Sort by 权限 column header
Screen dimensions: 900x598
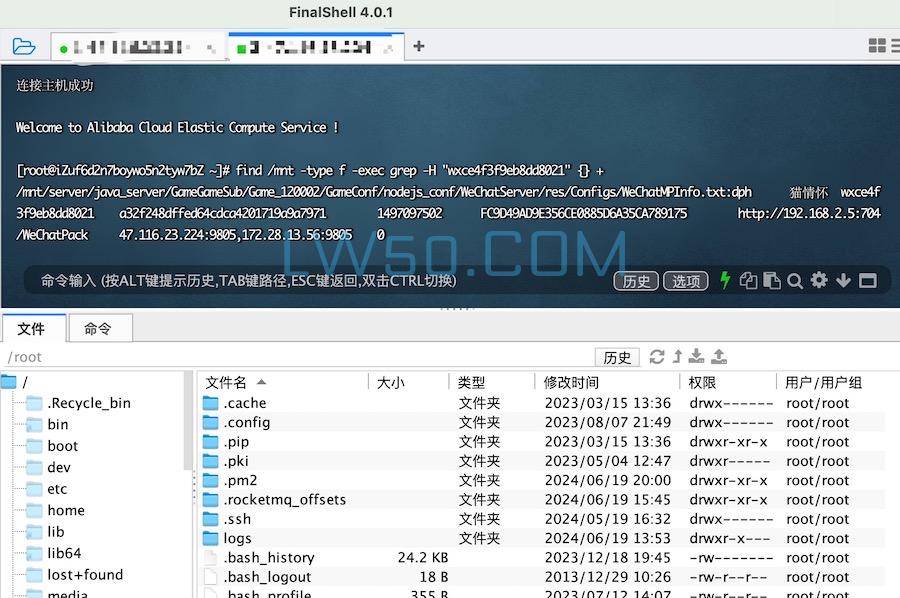(728, 383)
